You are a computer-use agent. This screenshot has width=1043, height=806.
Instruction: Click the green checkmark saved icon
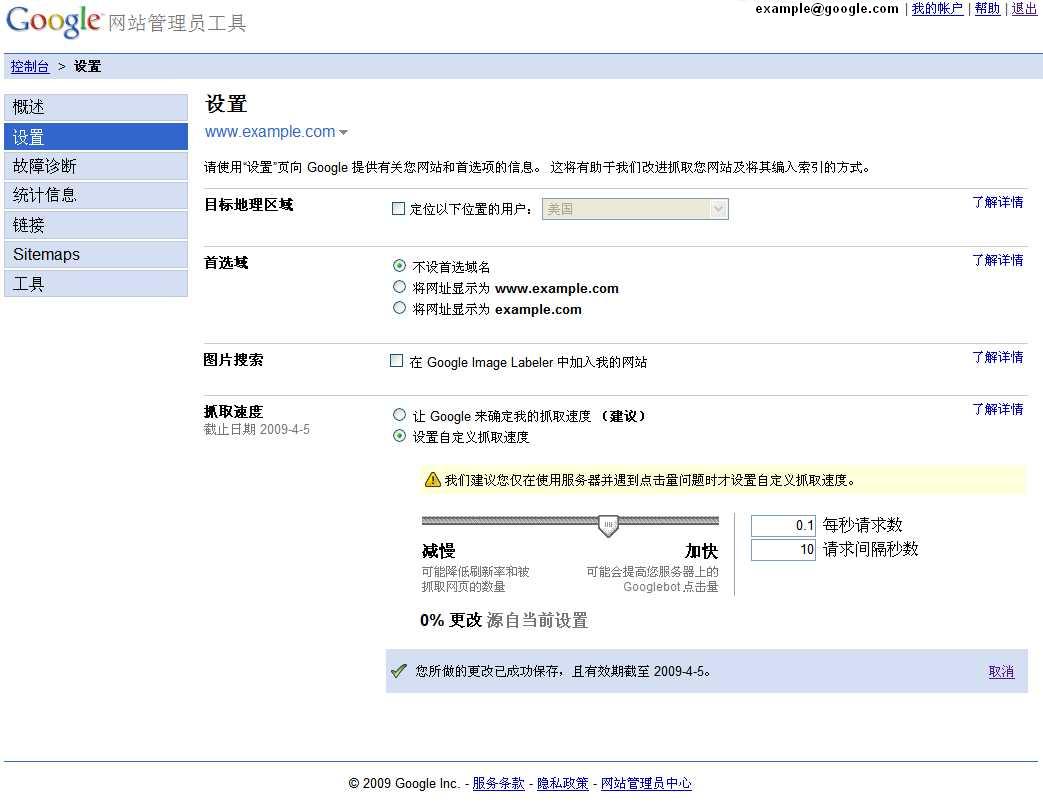point(399,671)
